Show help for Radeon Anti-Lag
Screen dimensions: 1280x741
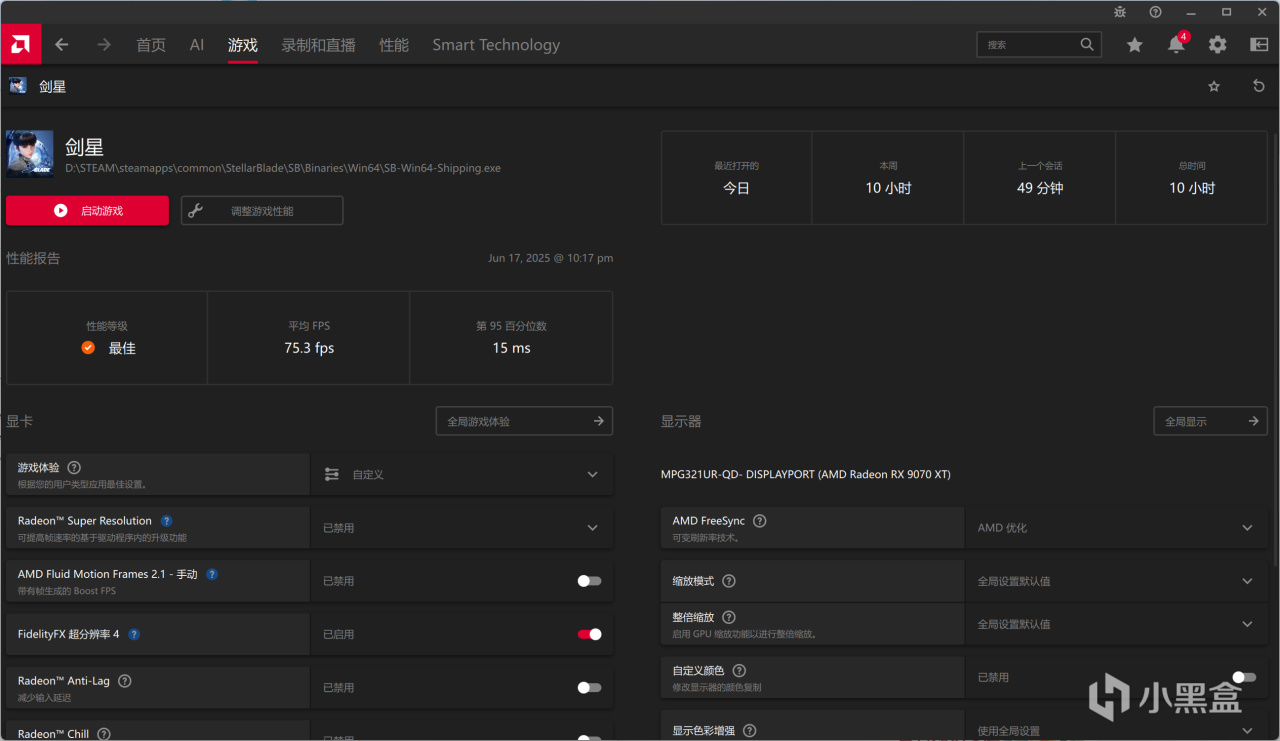(125, 681)
